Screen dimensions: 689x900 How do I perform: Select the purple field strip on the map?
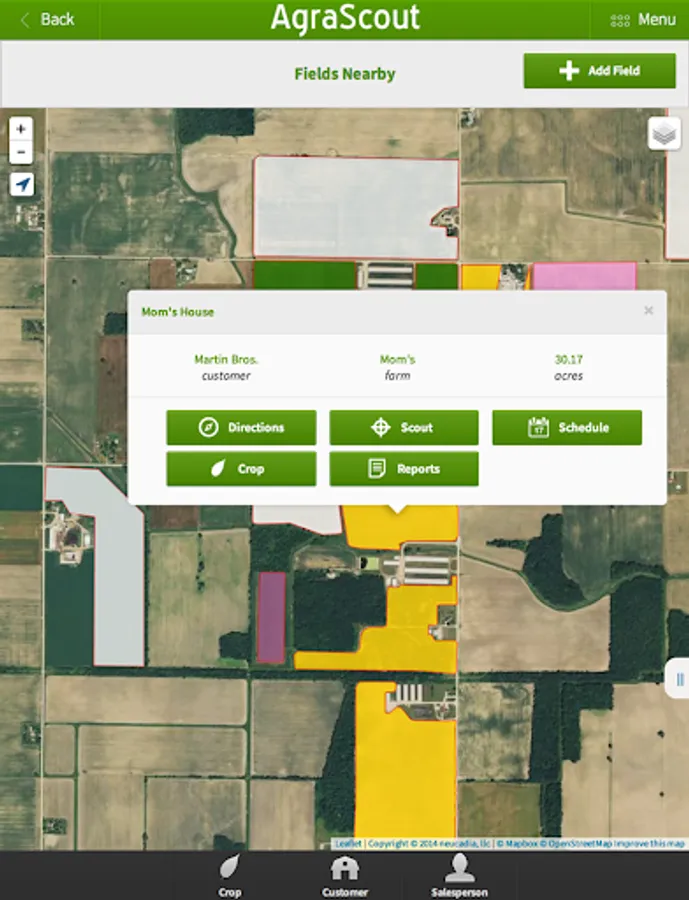tap(271, 618)
